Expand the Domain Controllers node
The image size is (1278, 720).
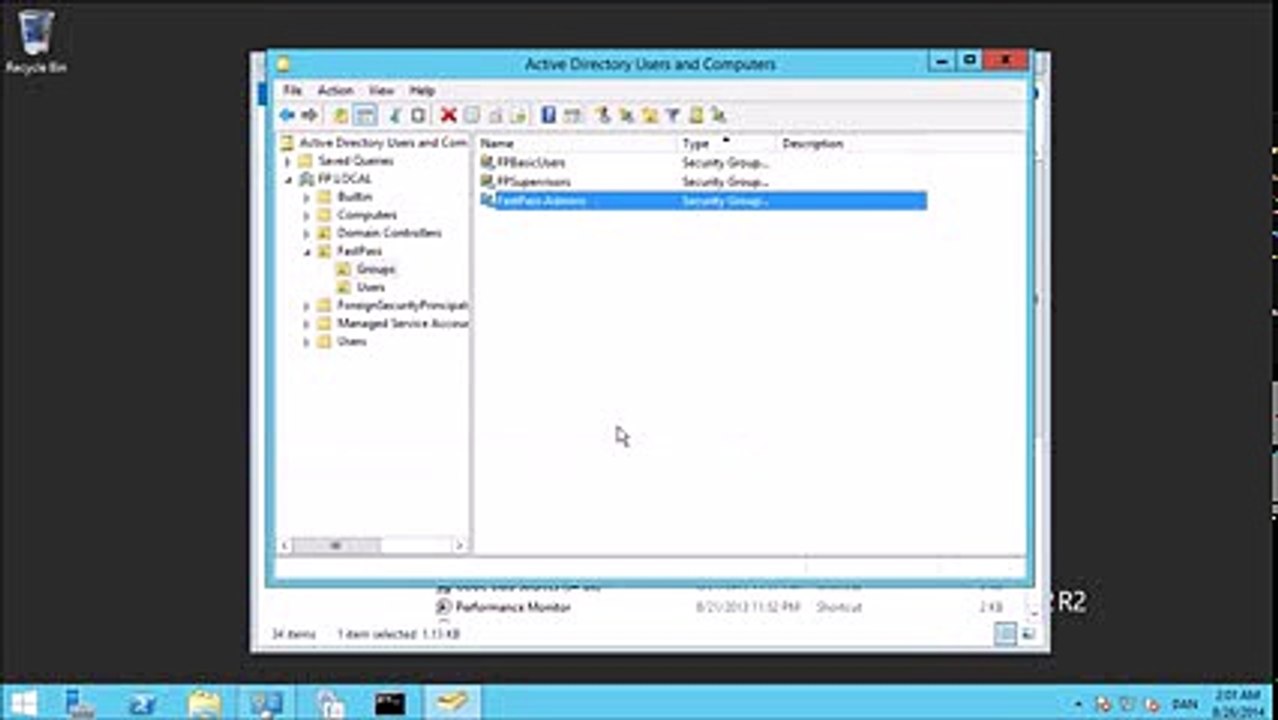click(307, 234)
